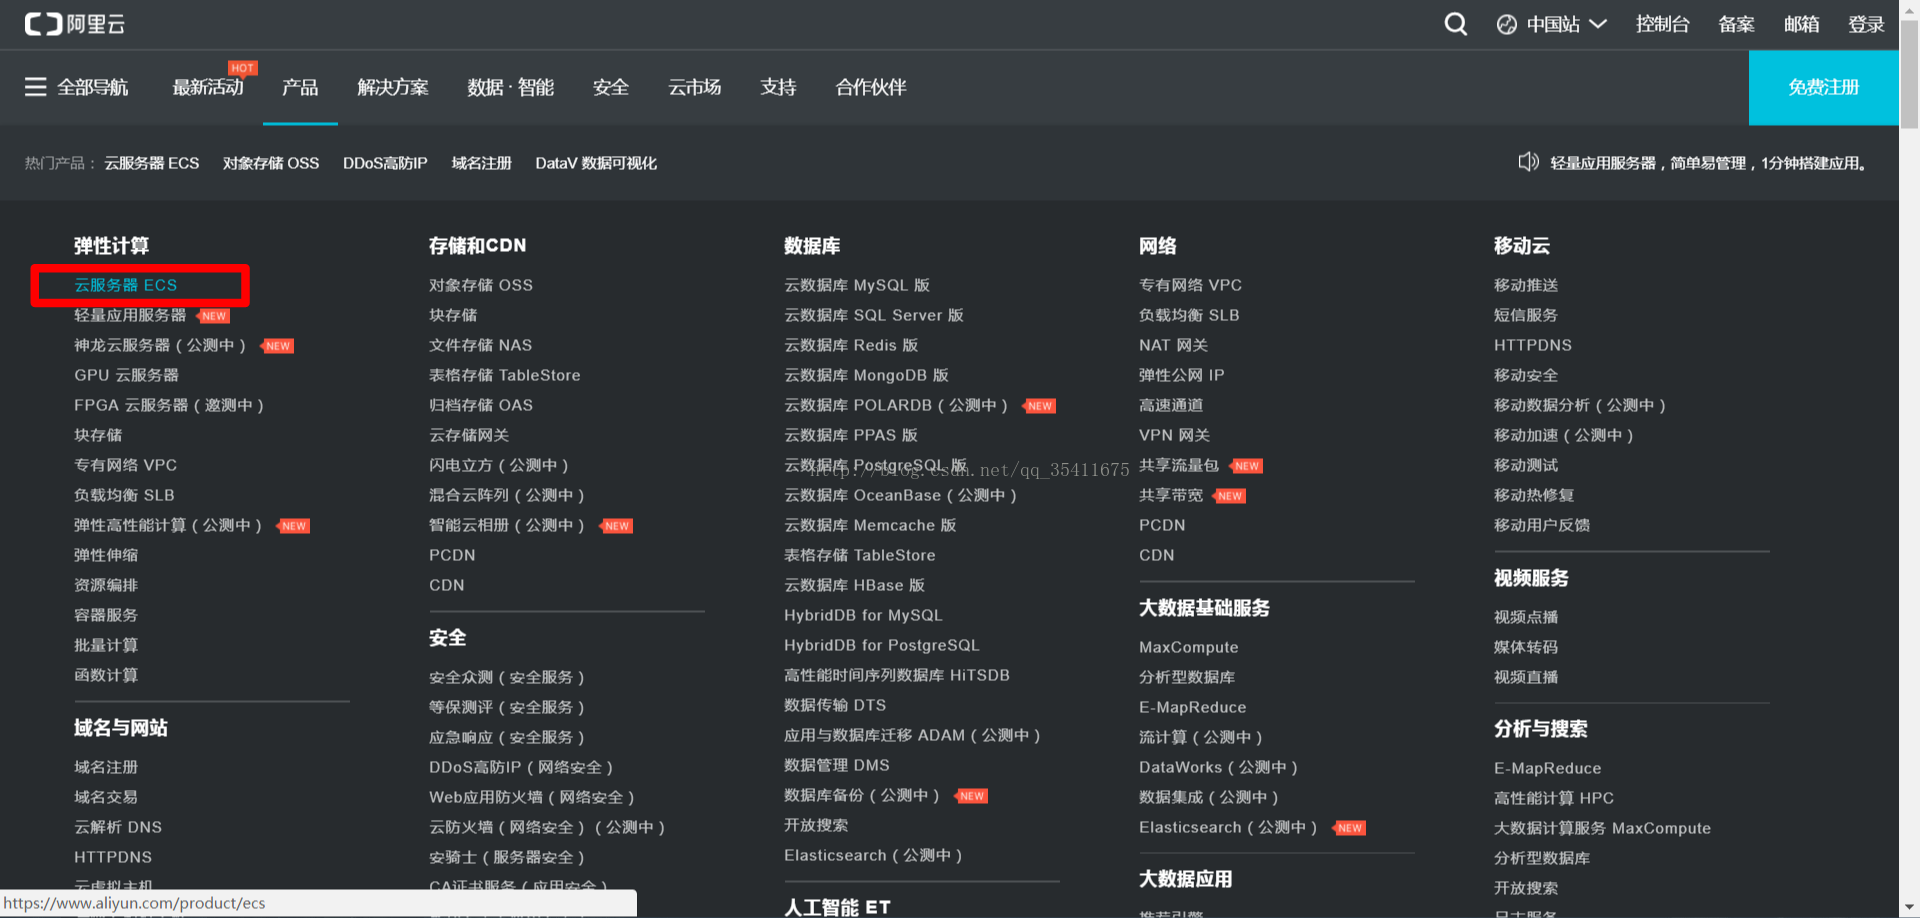Click the page vertical scrollbar
The width and height of the screenshot is (1920, 918).
click(x=1909, y=72)
